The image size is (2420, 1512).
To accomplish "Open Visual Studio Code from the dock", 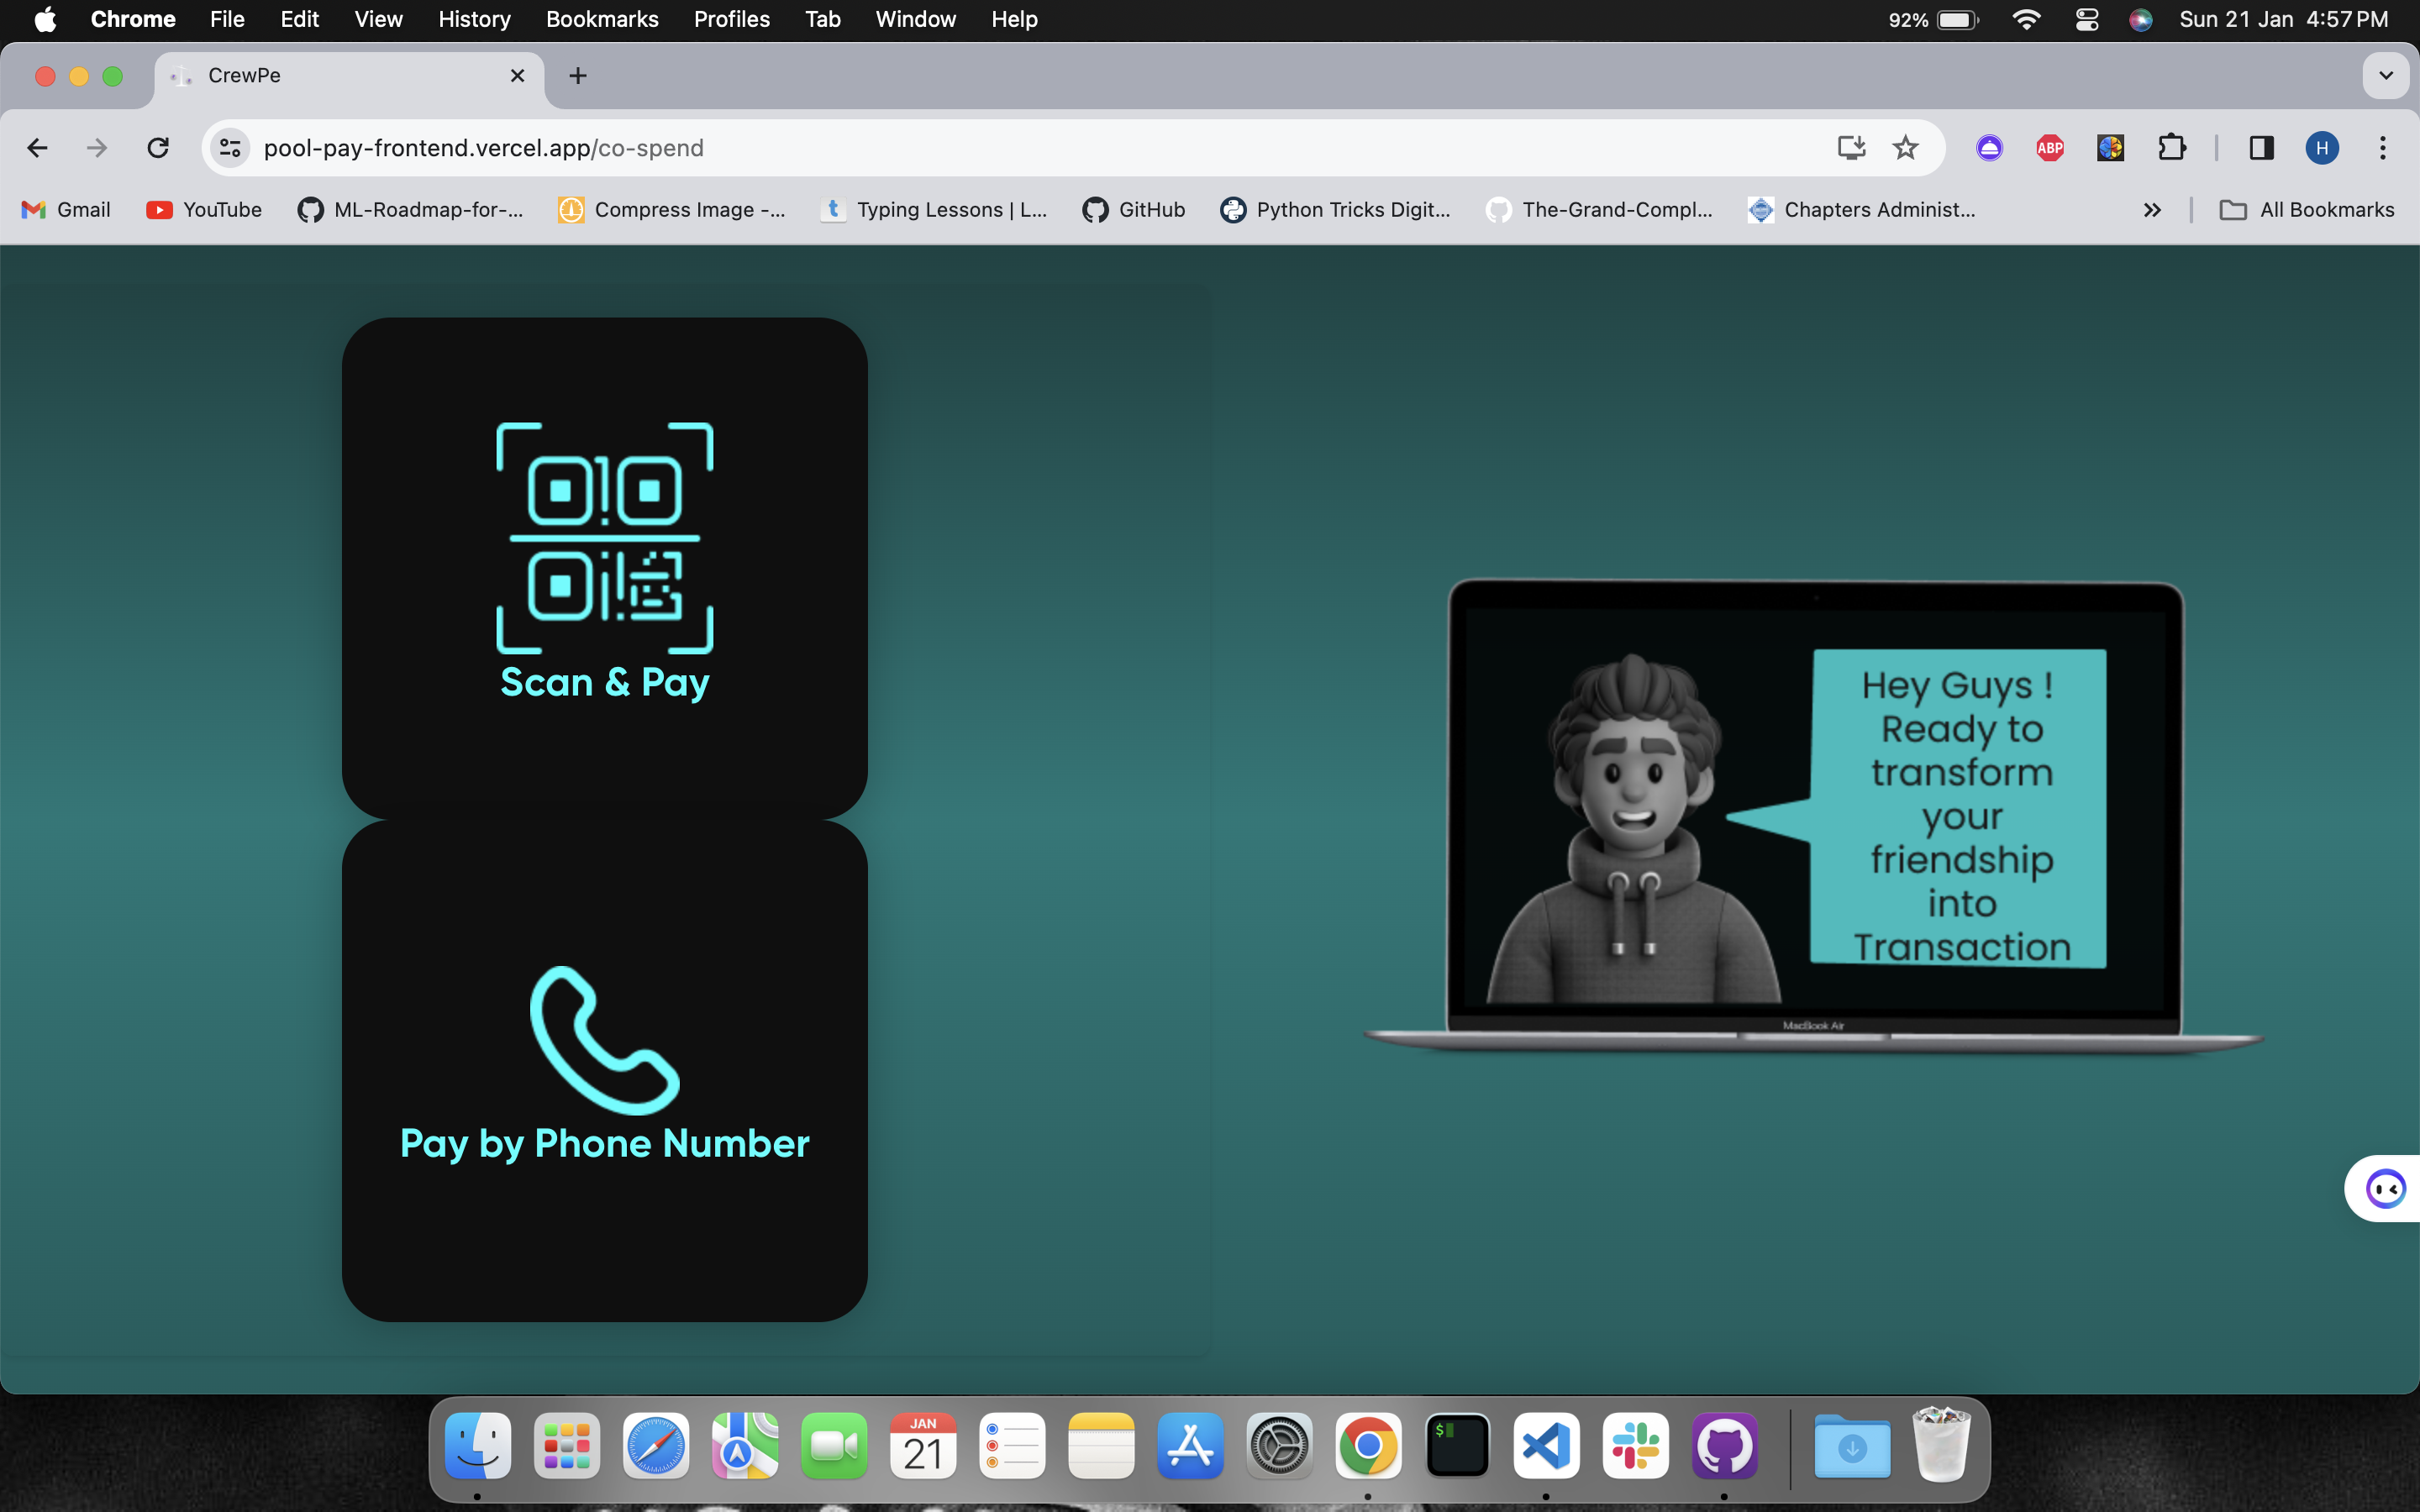I will click(1546, 1446).
